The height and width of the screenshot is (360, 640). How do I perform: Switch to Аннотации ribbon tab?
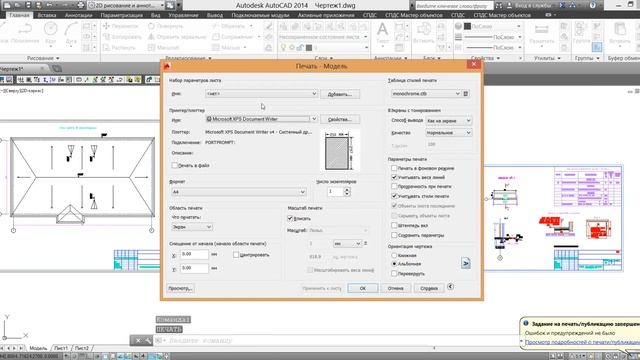pos(78,15)
